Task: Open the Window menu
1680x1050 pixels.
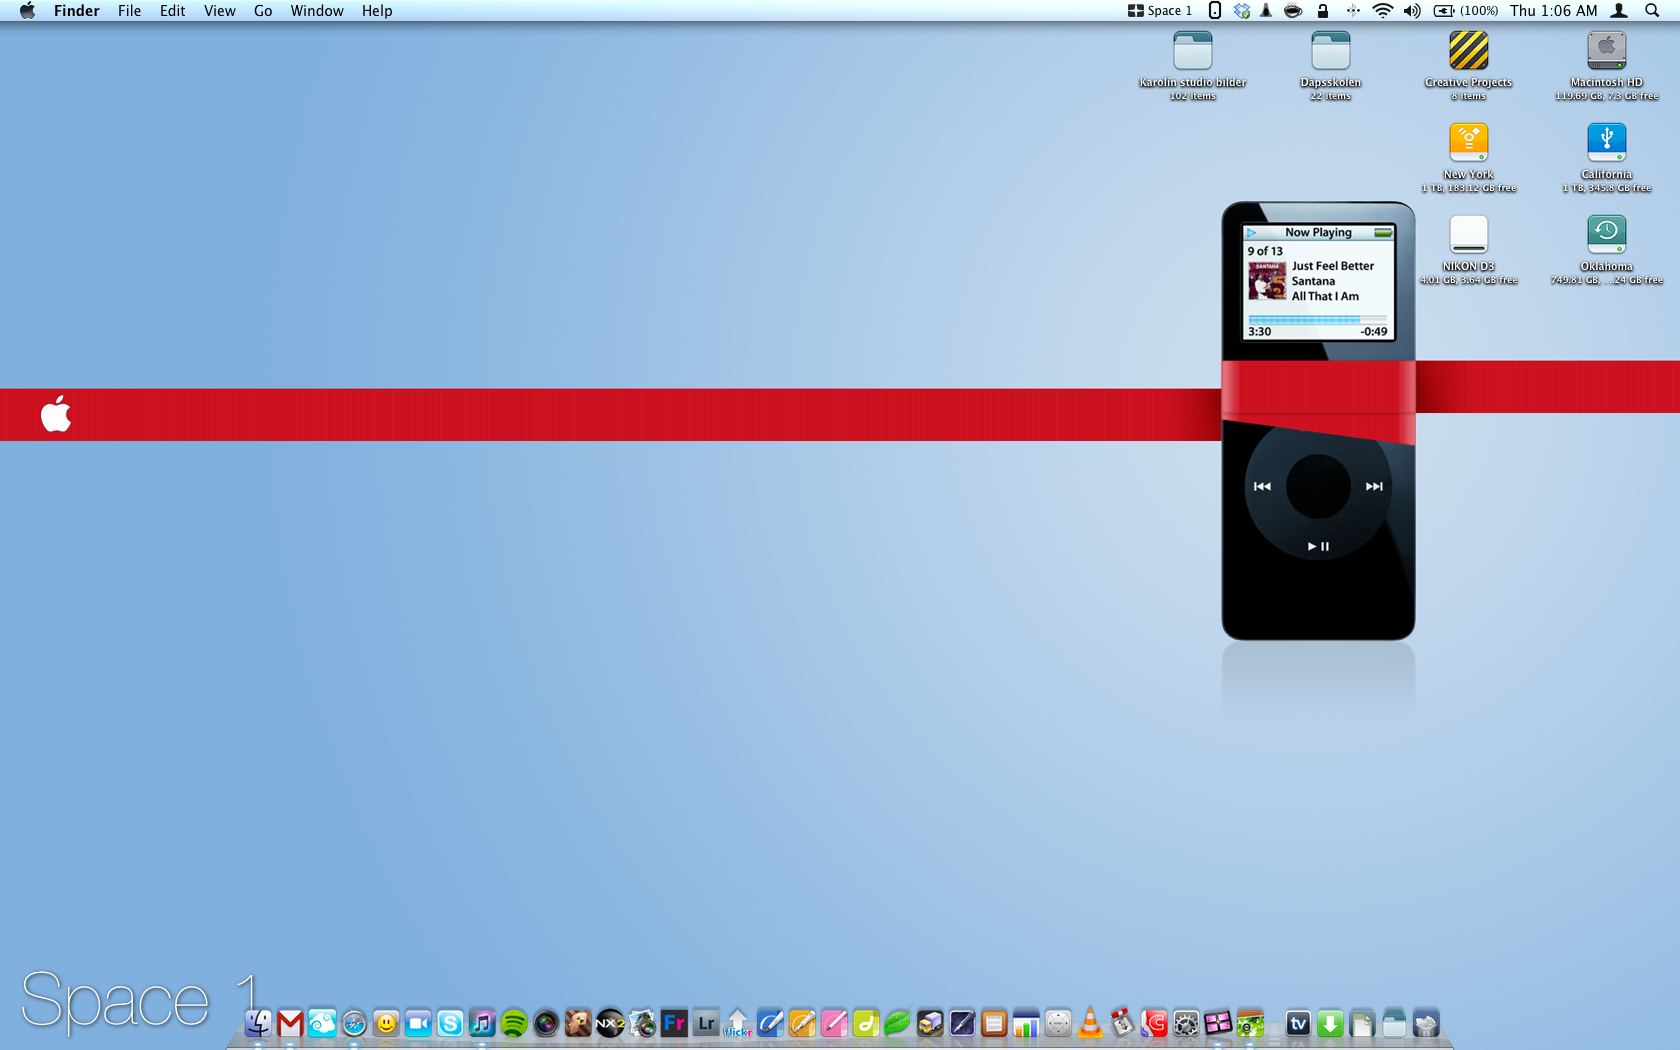Action: coord(317,11)
